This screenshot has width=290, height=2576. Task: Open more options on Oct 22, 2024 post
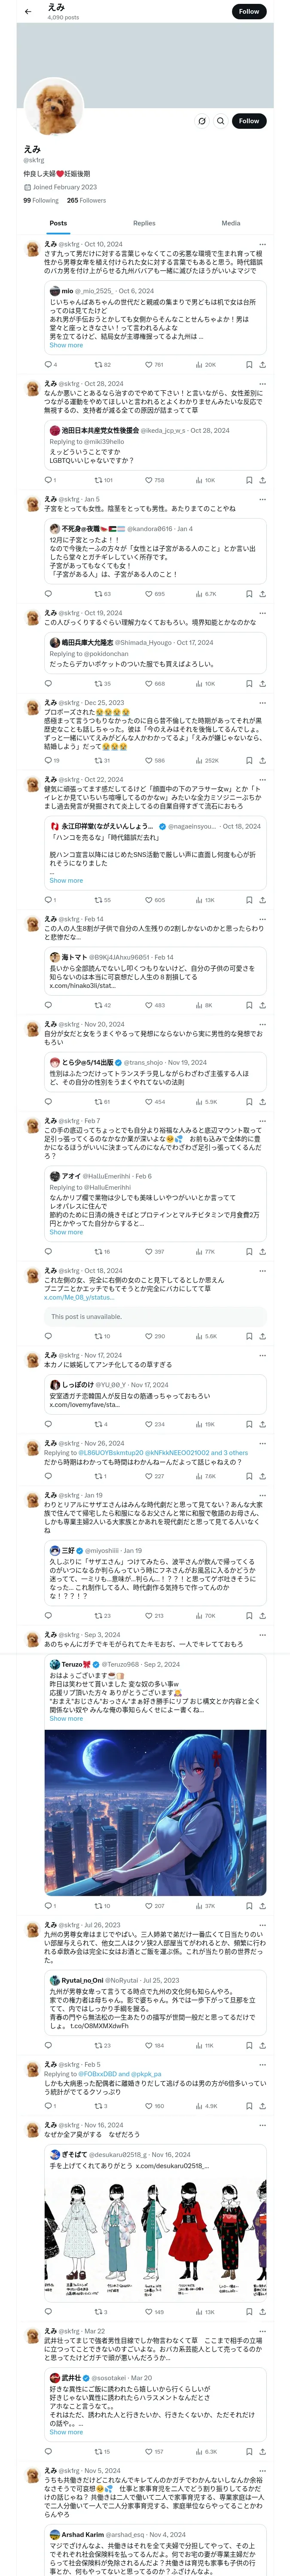click(262, 780)
